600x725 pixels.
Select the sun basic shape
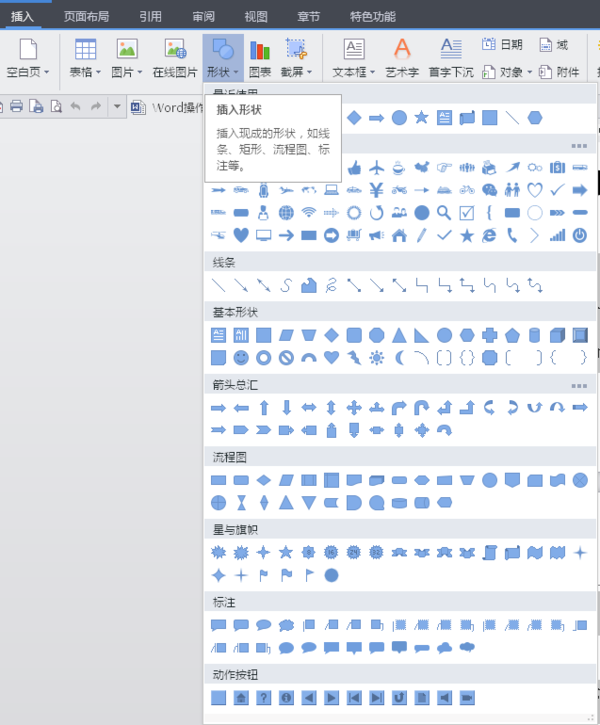377,357
